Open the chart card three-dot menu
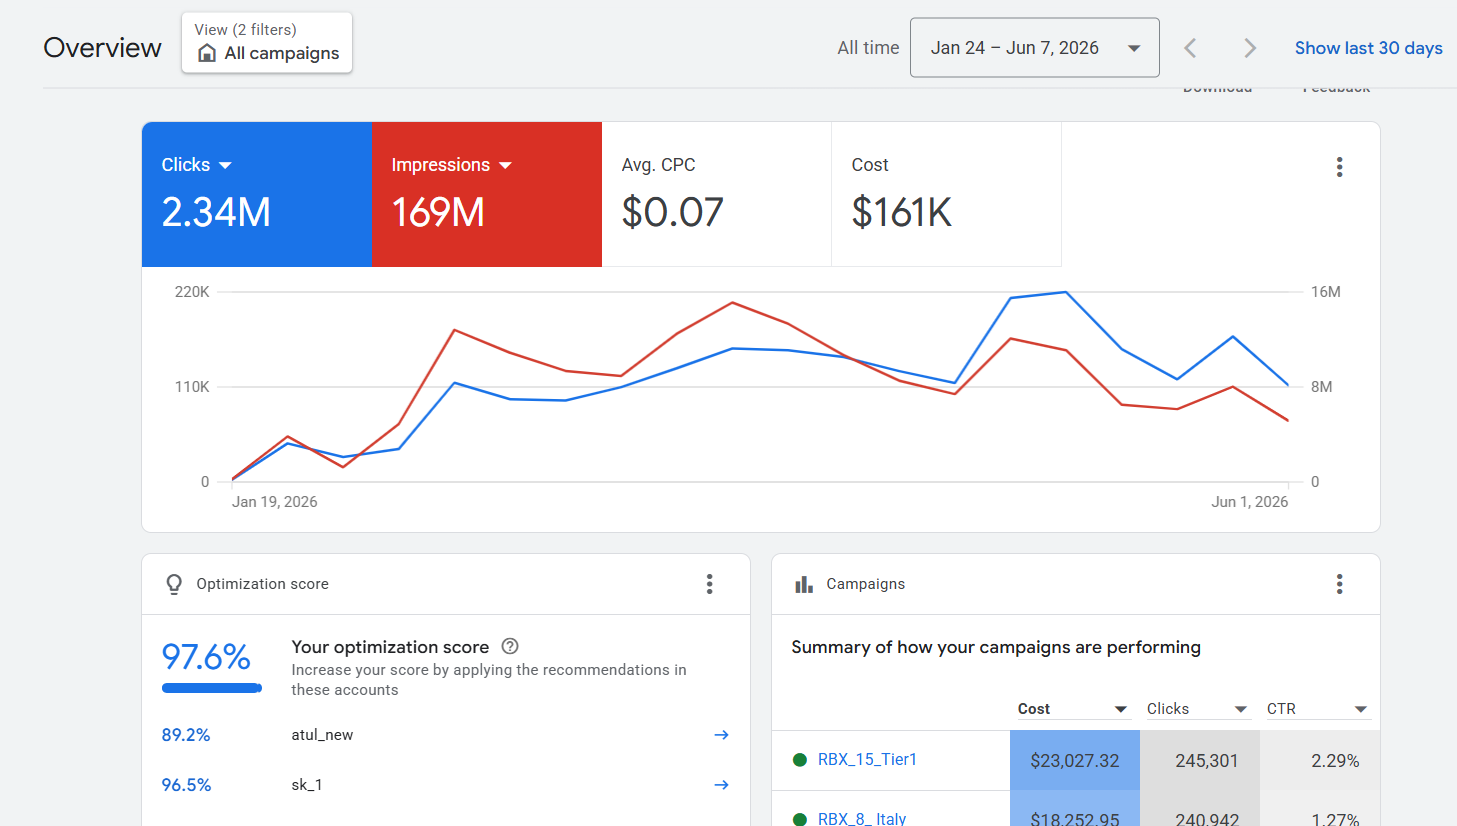The height and width of the screenshot is (826, 1457). (1339, 167)
